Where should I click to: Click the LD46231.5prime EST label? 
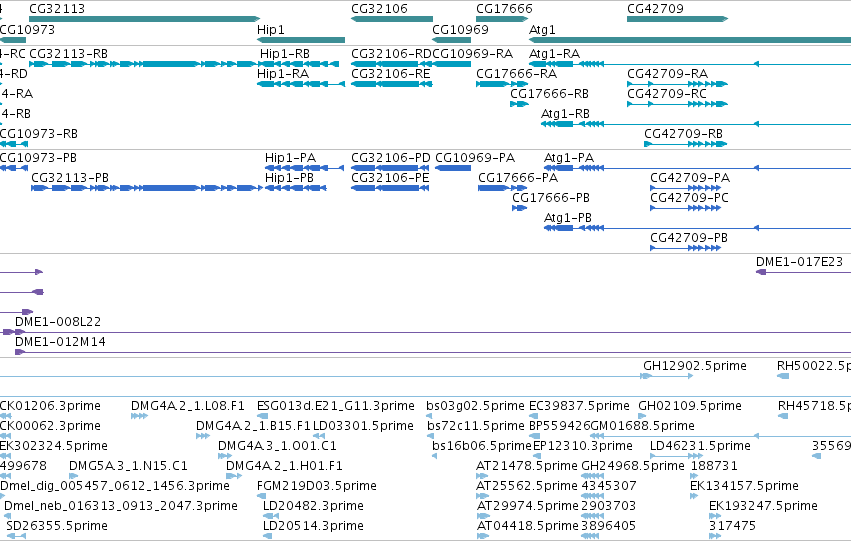point(701,446)
